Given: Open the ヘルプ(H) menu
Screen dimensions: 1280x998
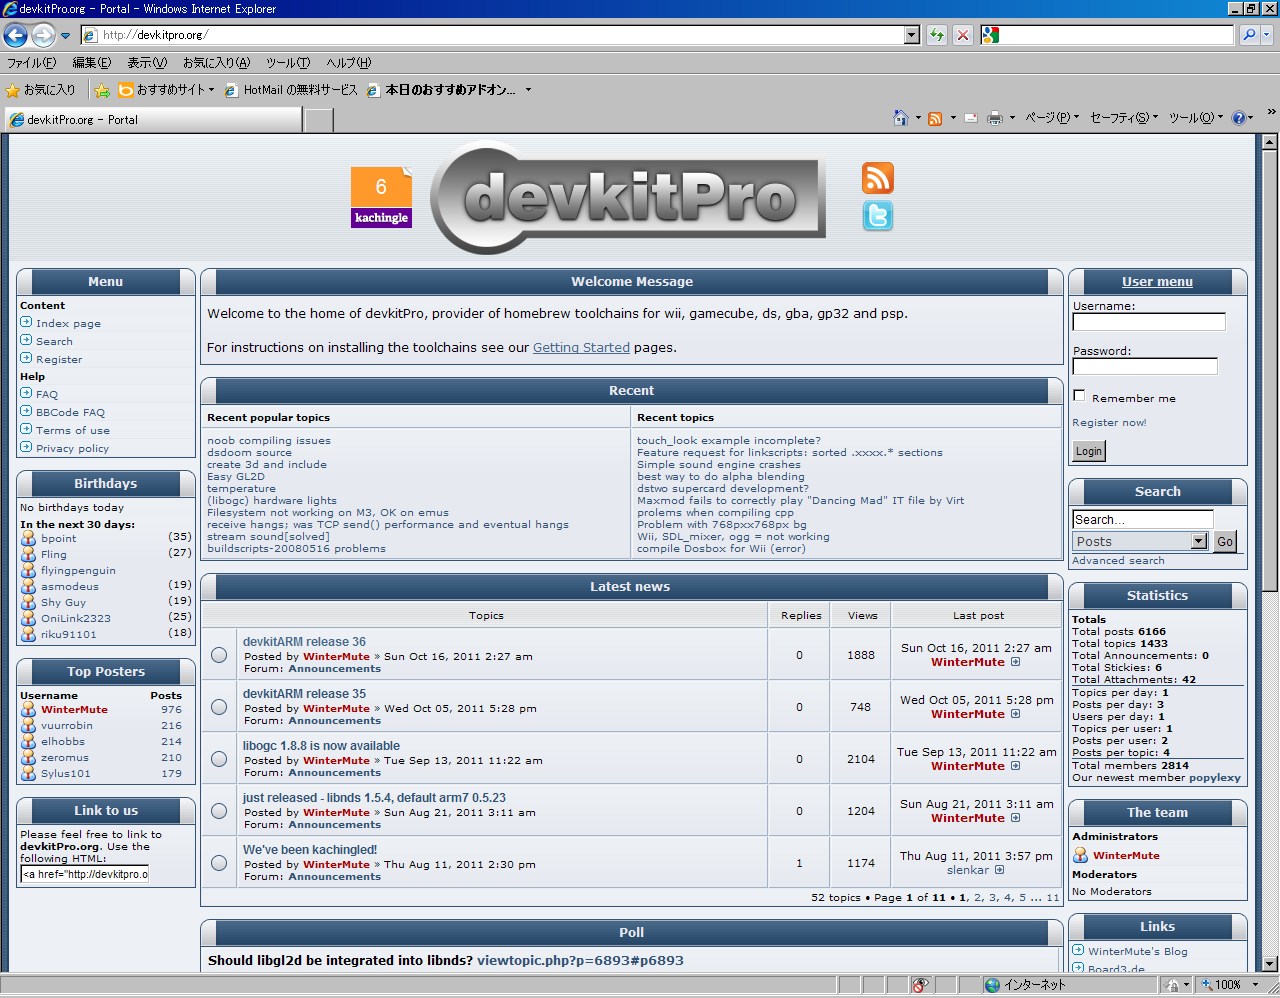Looking at the screenshot, I should 348,63.
